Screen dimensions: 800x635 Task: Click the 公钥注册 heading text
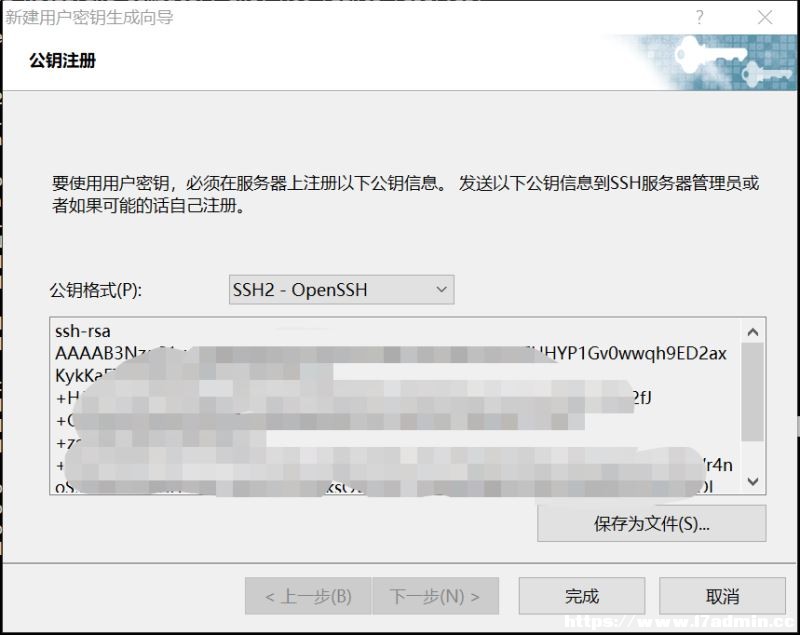(x=62, y=60)
